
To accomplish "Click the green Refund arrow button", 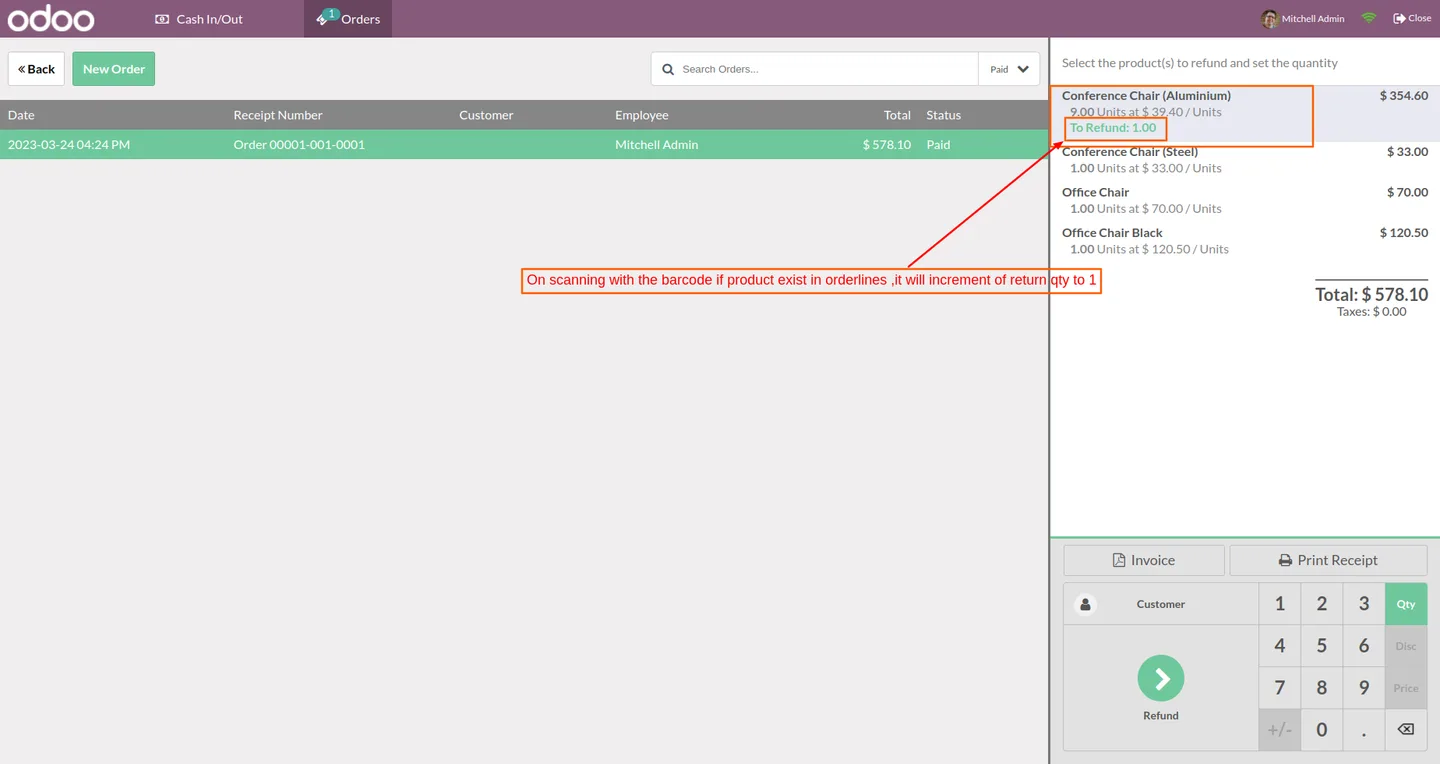I will click(x=1161, y=679).
